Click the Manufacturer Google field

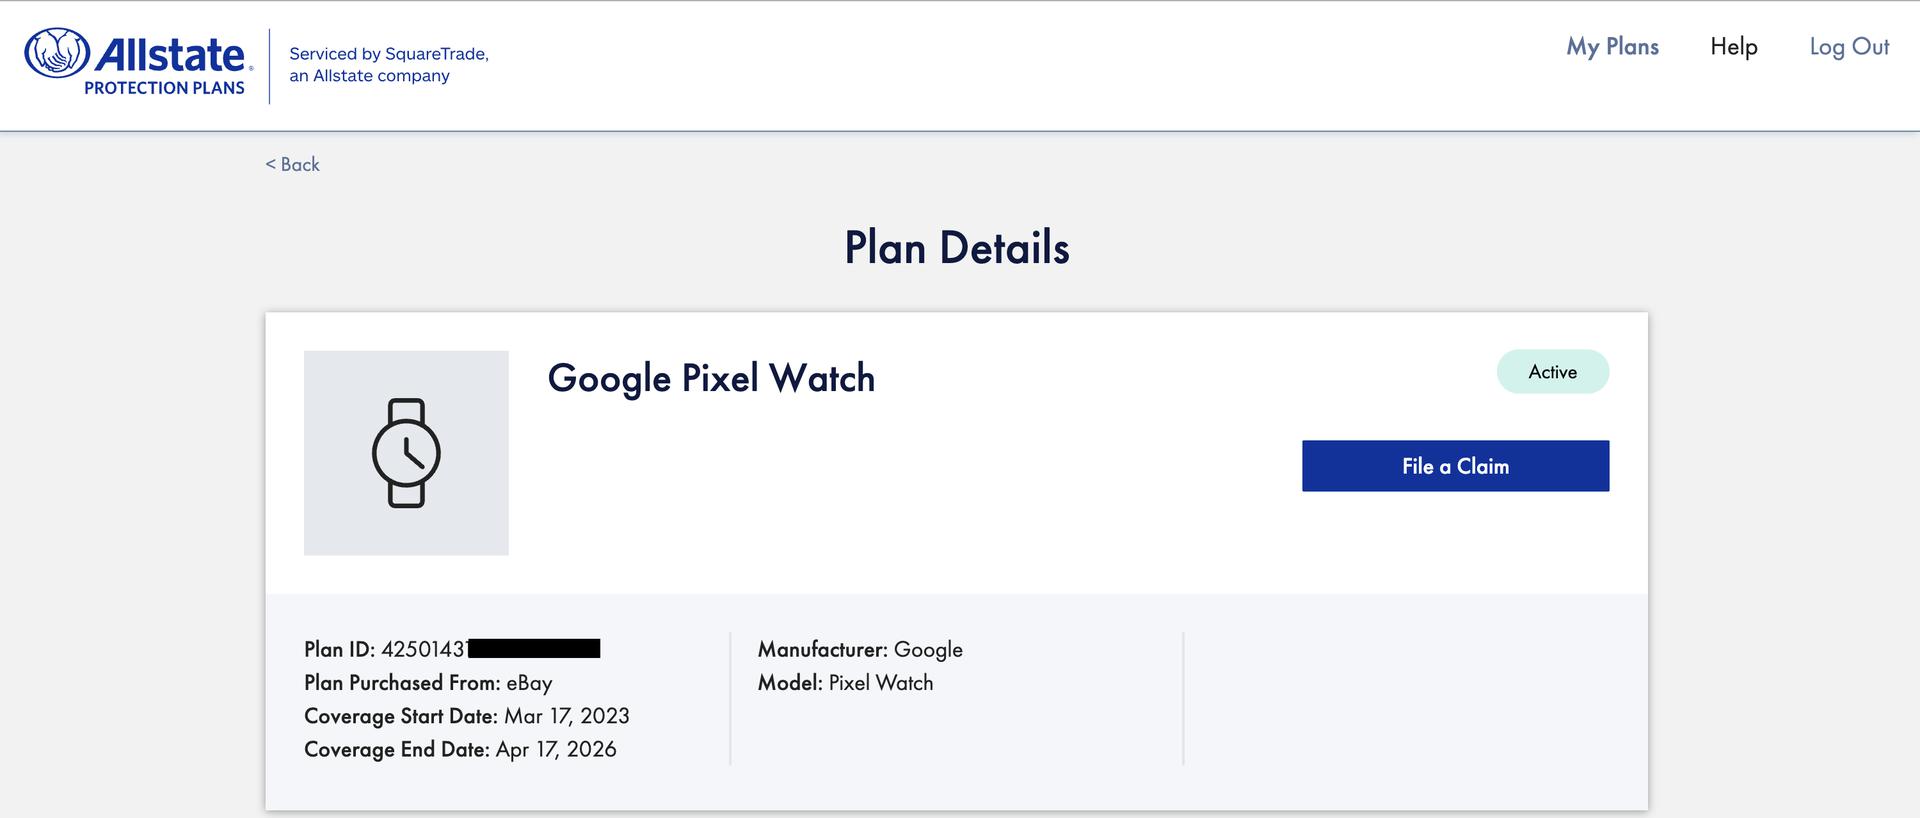click(x=860, y=649)
